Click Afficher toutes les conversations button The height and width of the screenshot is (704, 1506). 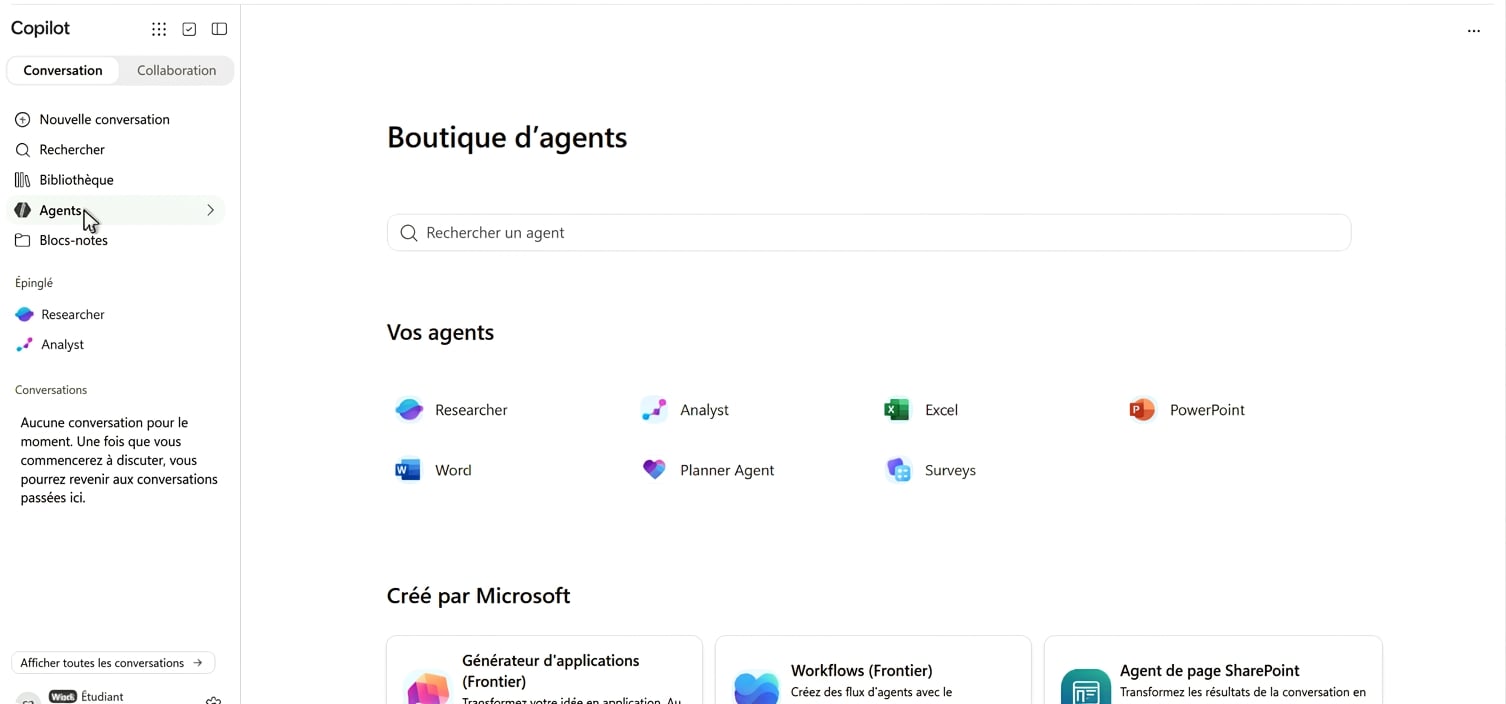point(113,663)
